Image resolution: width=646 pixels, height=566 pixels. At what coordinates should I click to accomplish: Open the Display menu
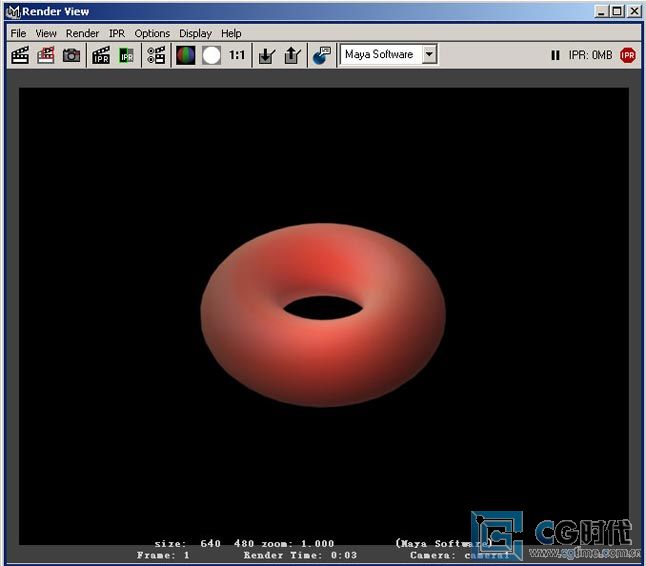tap(195, 33)
